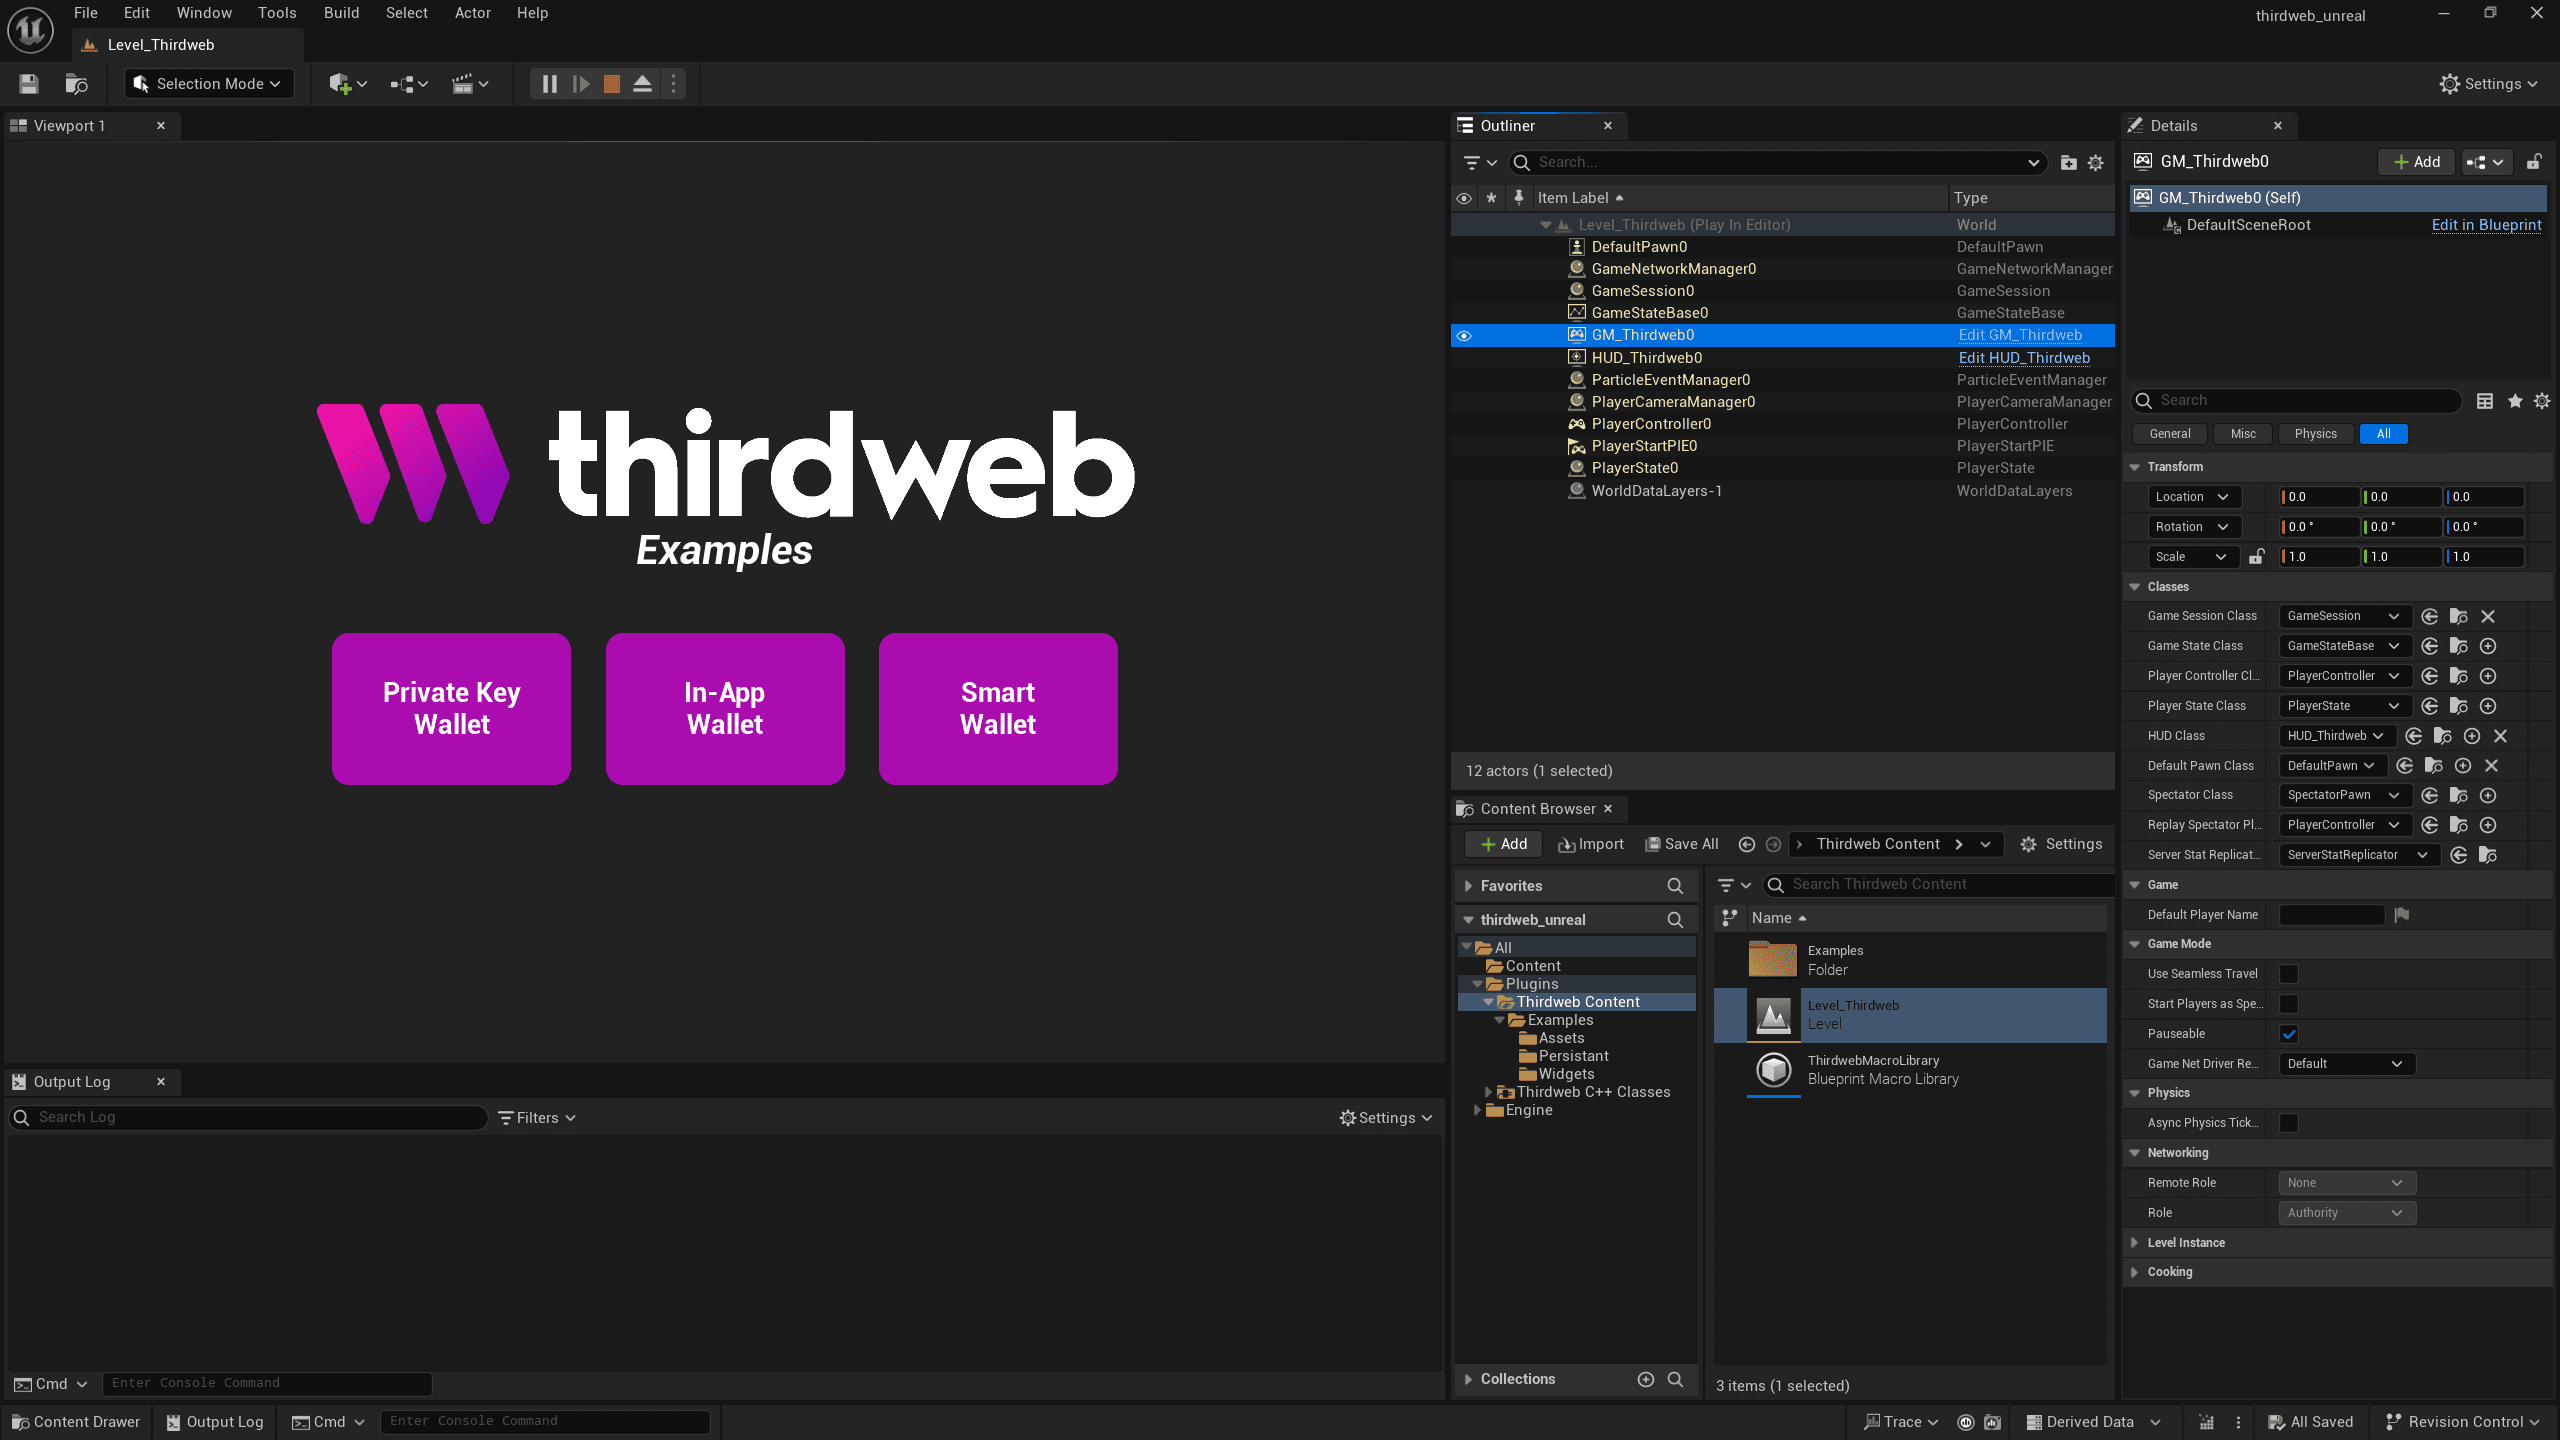Open the HUD Class dropdown
Screen dimensions: 2560x1440
pos(2335,736)
